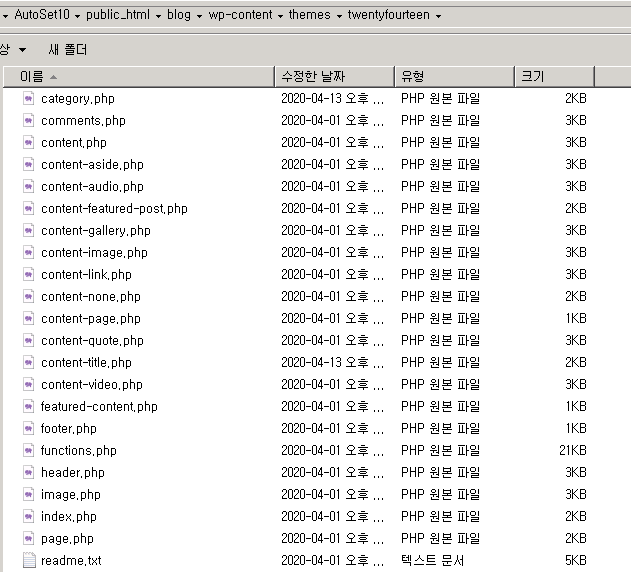Expand the wp-content breadcrumb dropdown arrow
Viewport: 631px width, 572px height.
click(280, 17)
